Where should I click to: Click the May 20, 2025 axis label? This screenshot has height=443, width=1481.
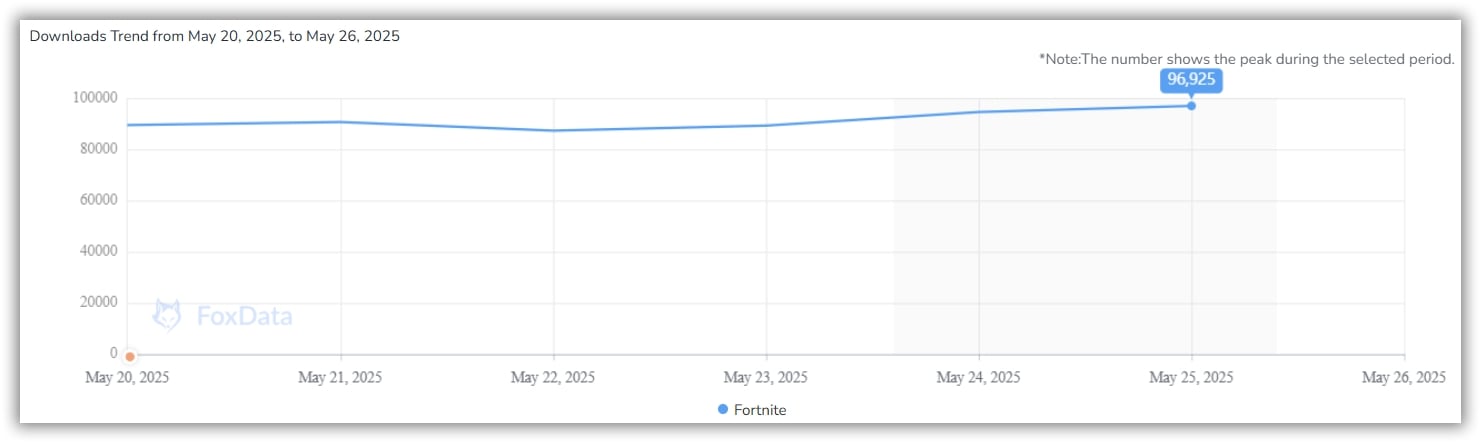click(x=127, y=378)
